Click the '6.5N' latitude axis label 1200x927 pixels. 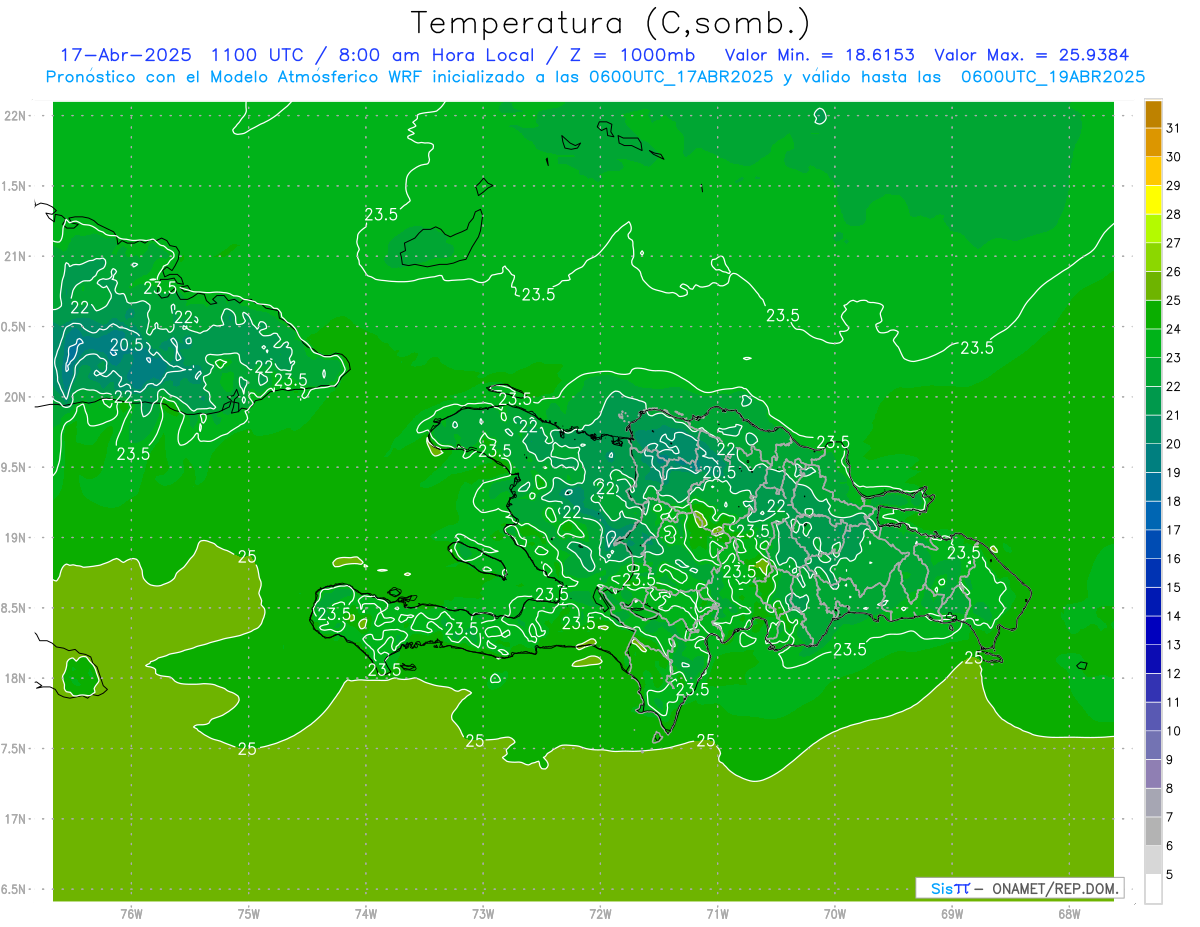click(x=15, y=889)
